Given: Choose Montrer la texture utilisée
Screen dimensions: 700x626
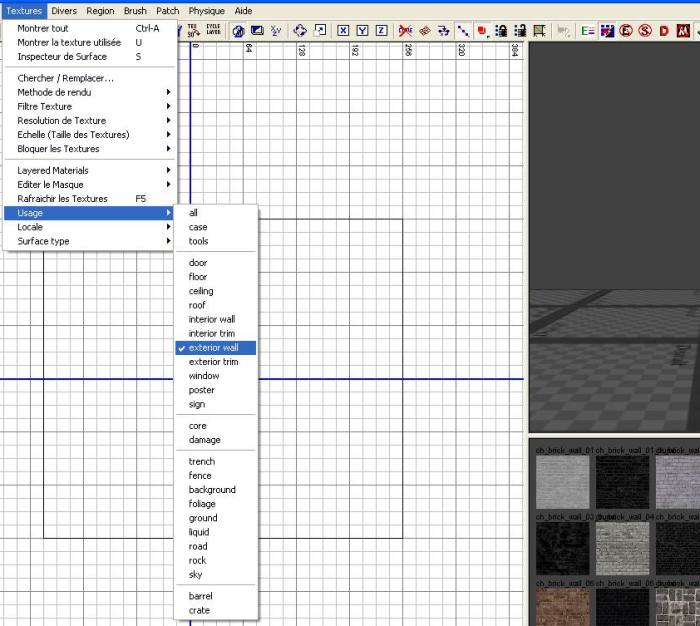Looking at the screenshot, I should (x=89, y=42).
